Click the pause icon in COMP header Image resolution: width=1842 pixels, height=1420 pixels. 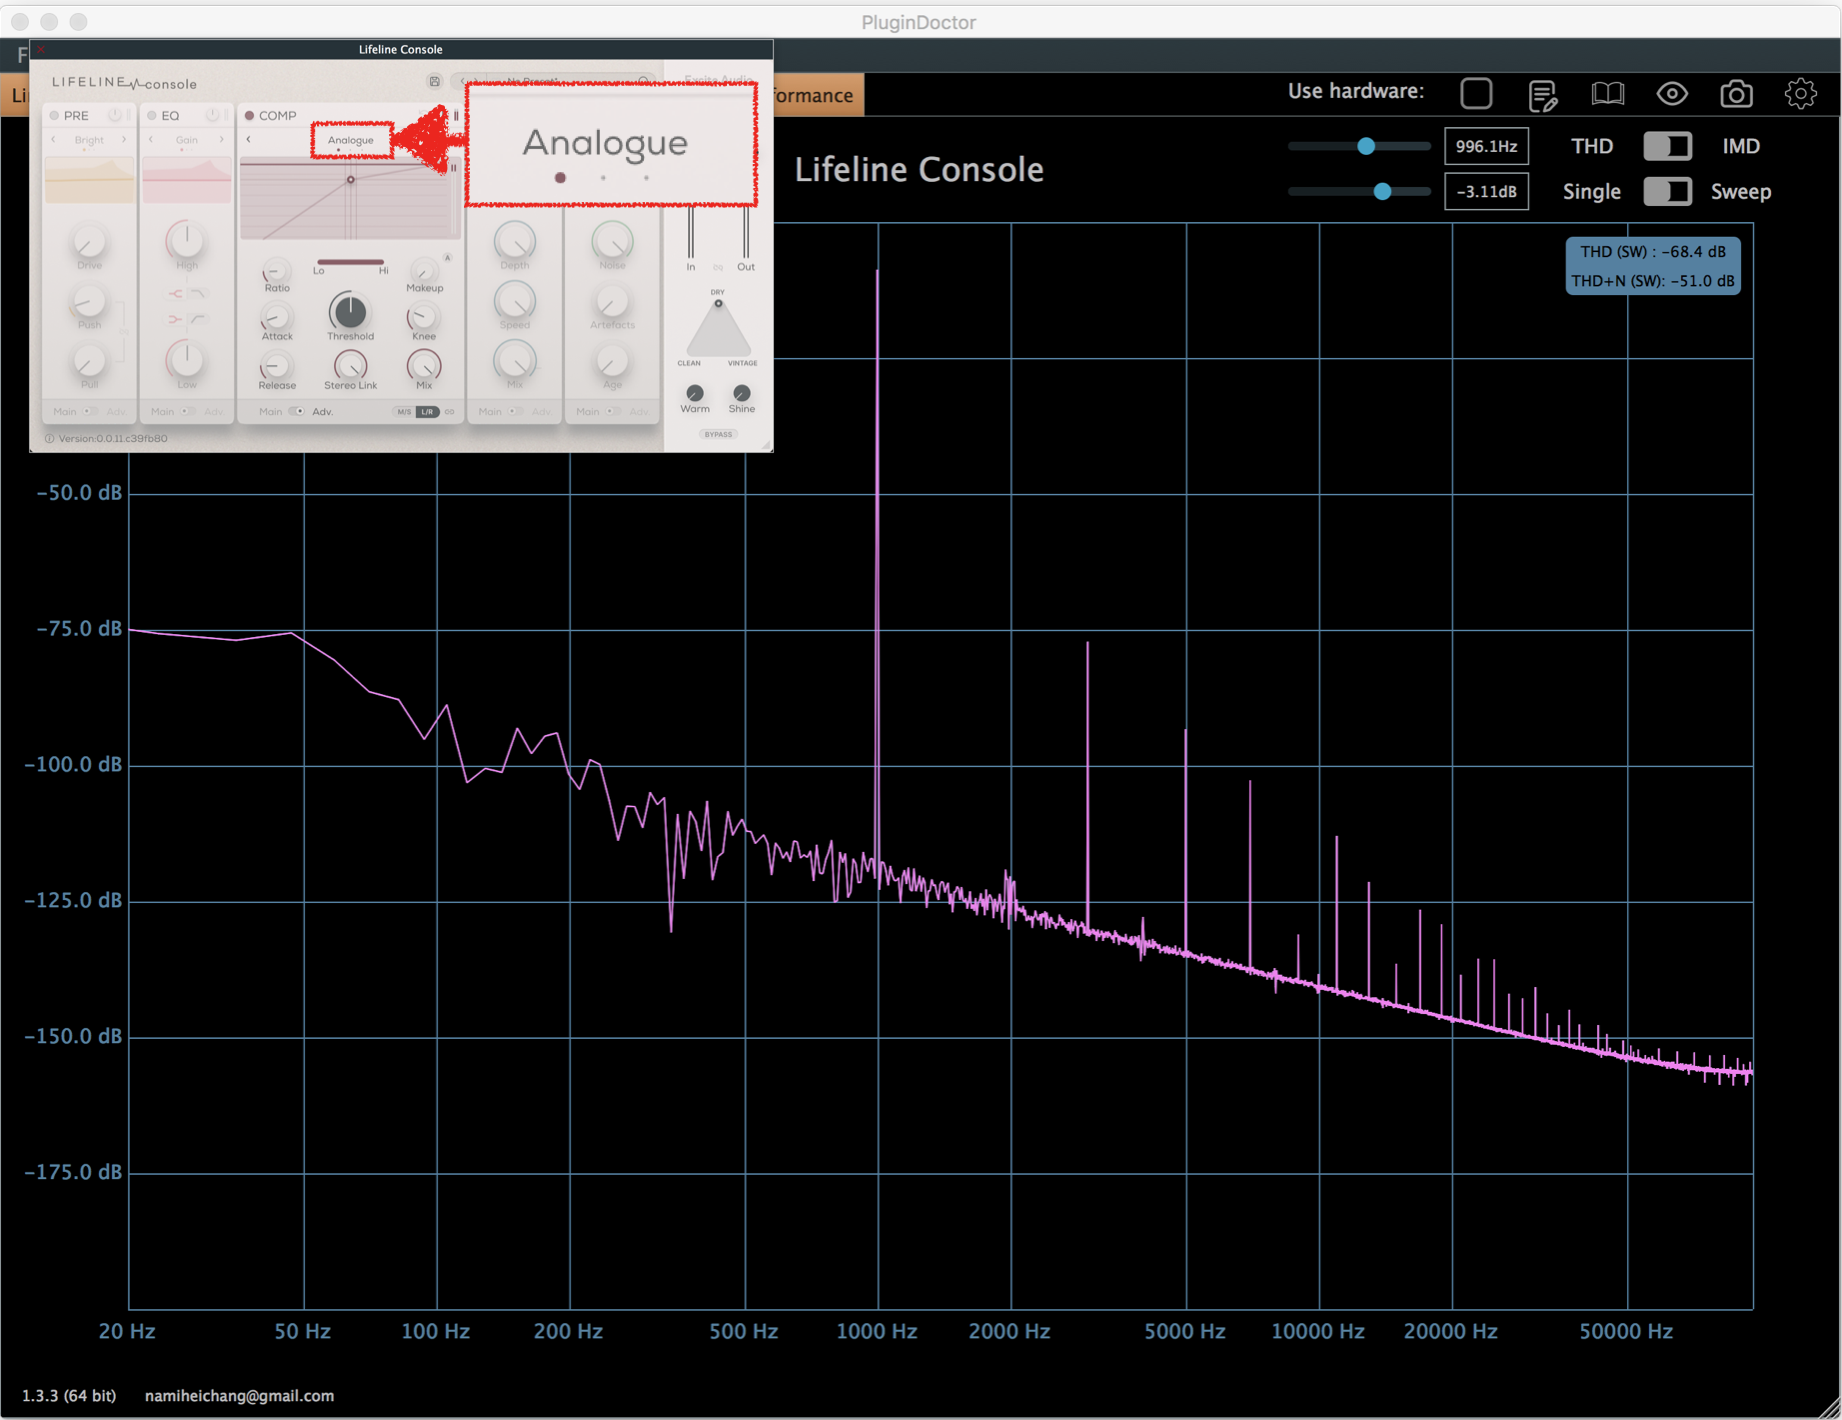pos(456,115)
